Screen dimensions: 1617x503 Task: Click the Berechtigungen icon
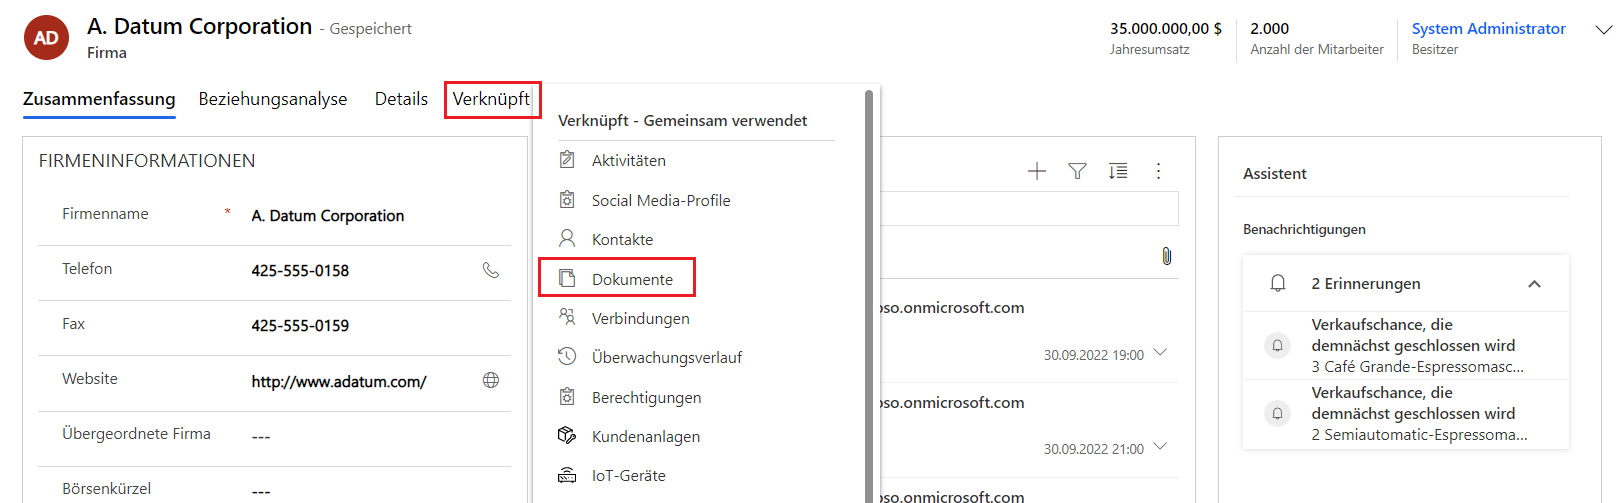coord(567,396)
